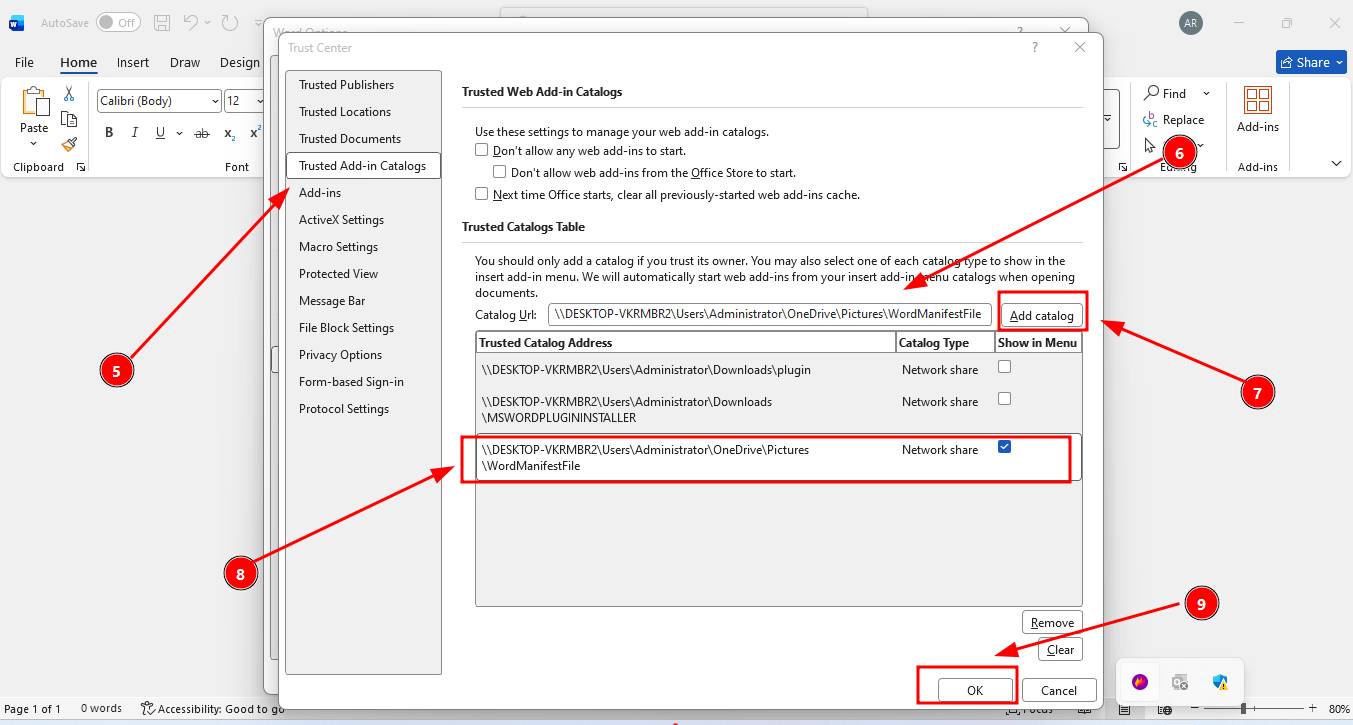Toggle Bold formatting in ribbon
The height and width of the screenshot is (725, 1353).
click(109, 133)
